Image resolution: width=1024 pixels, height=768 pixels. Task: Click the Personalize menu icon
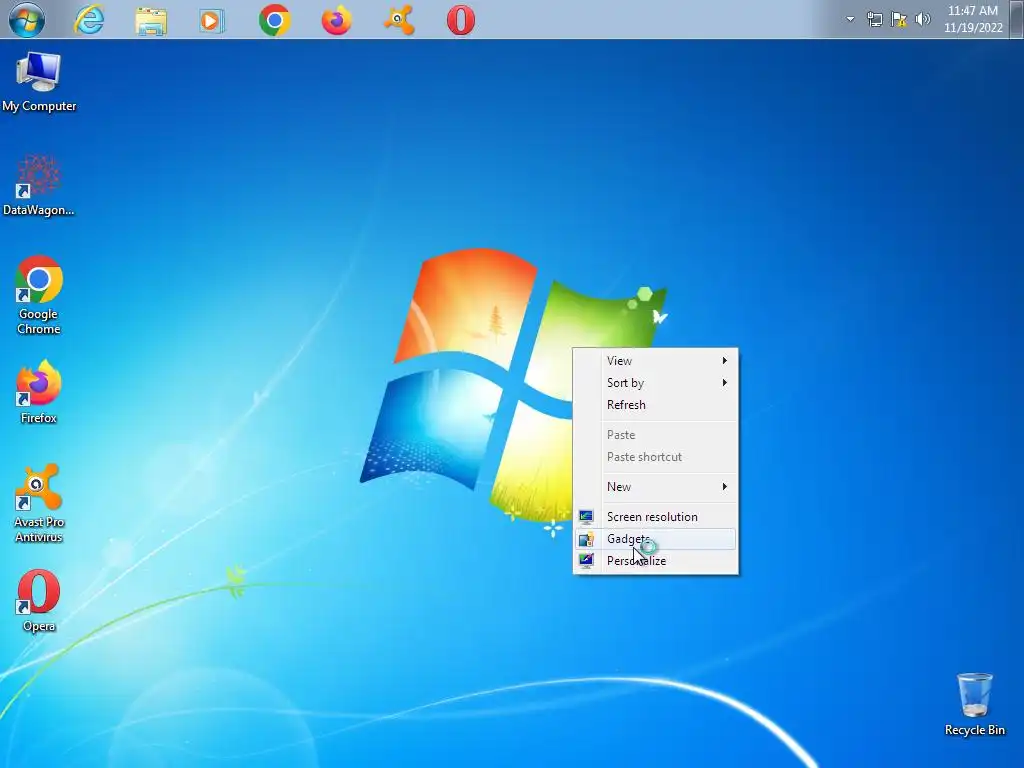click(x=586, y=560)
